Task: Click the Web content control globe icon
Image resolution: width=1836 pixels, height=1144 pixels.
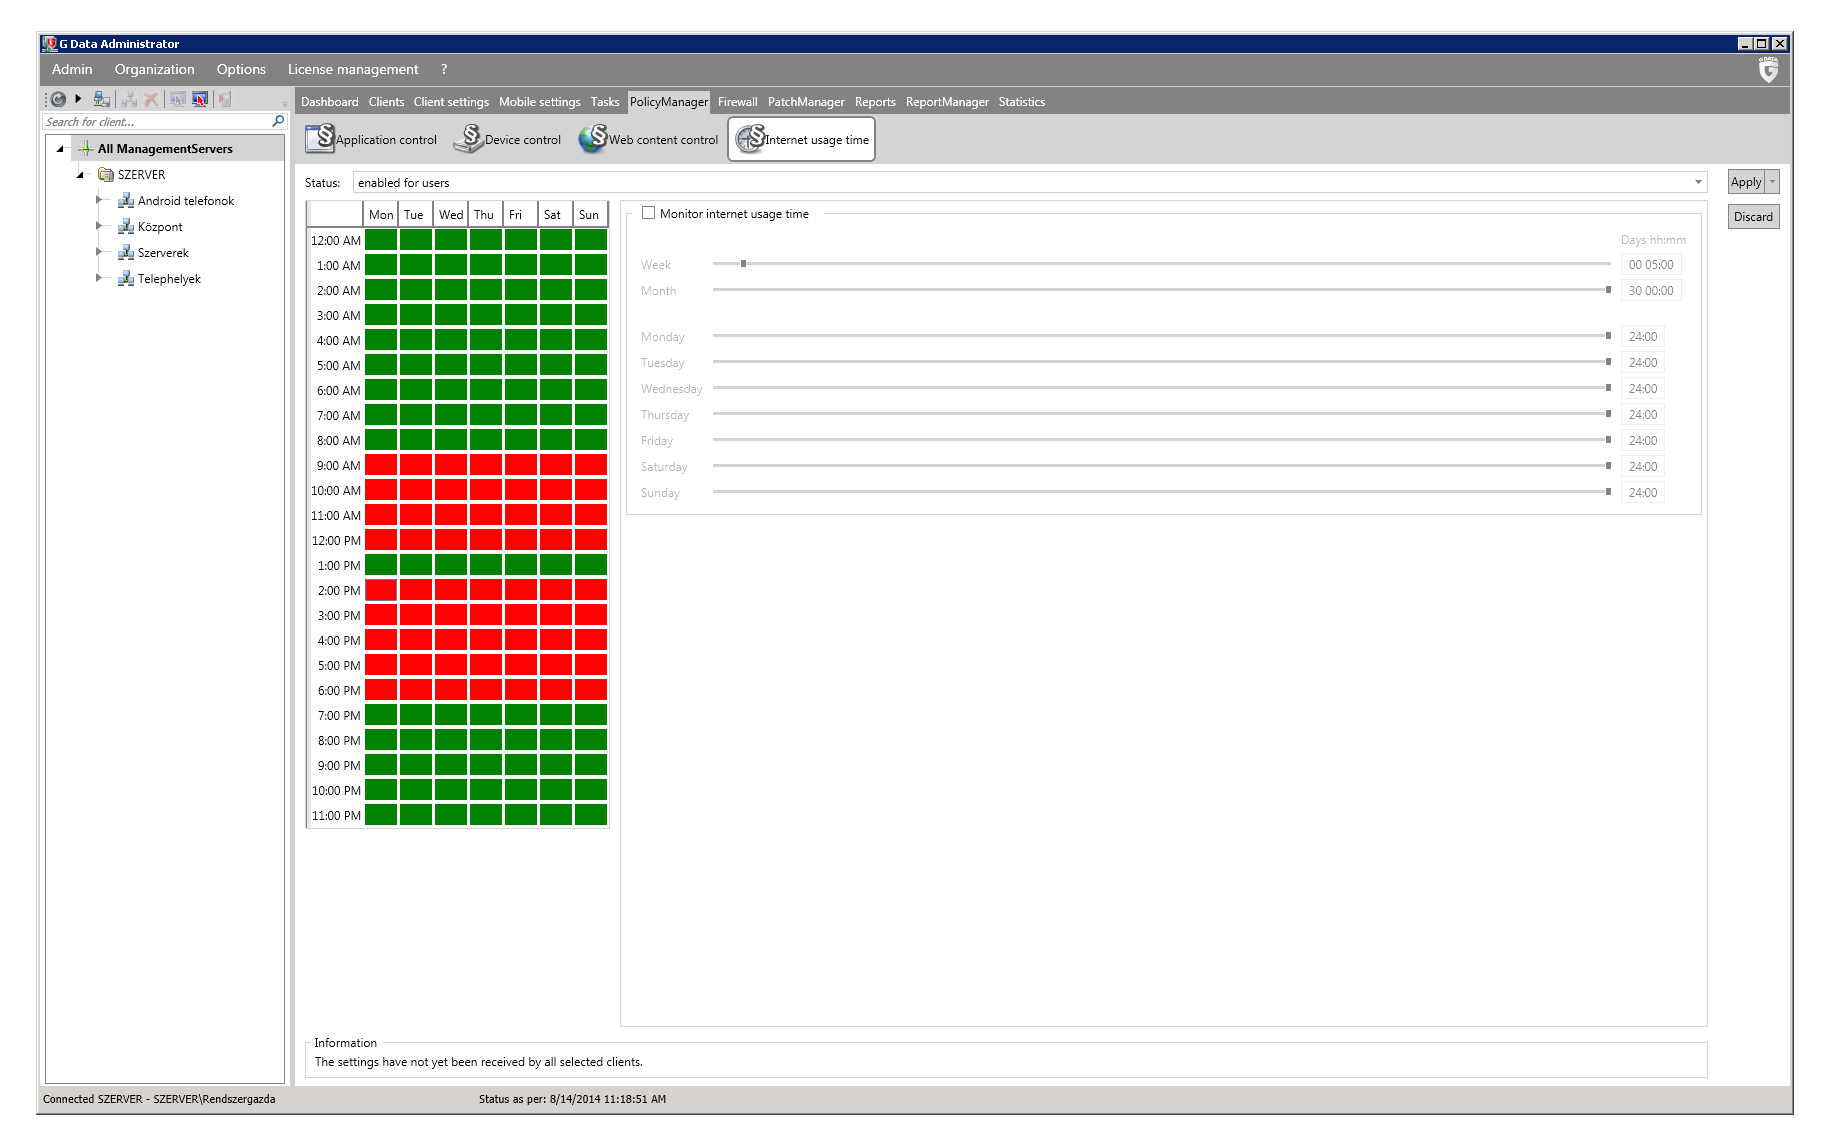Action: pos(593,138)
